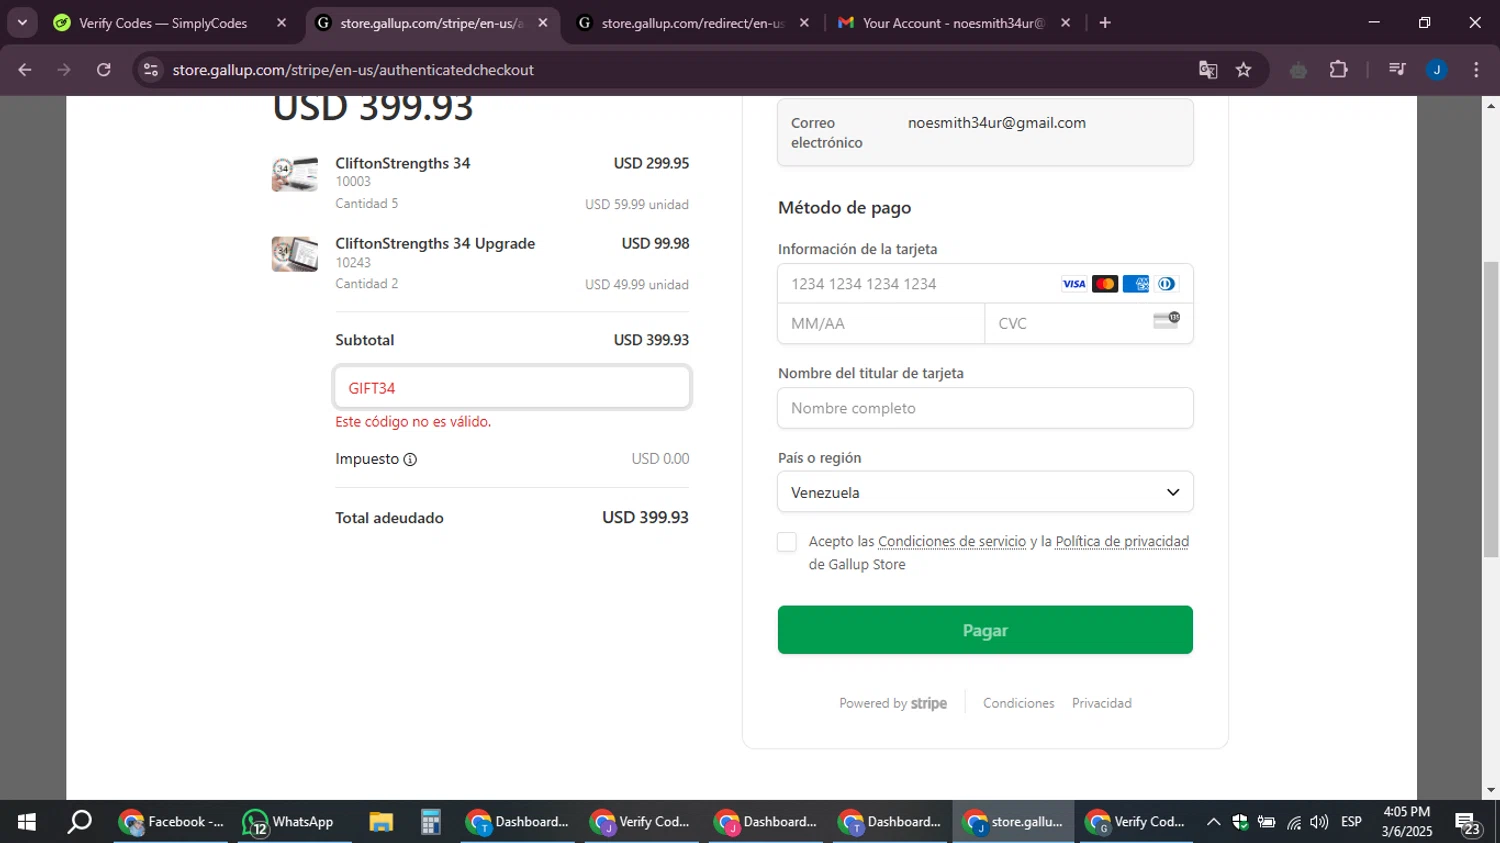Click the card number field
The width and height of the screenshot is (1500, 843).
pos(985,284)
